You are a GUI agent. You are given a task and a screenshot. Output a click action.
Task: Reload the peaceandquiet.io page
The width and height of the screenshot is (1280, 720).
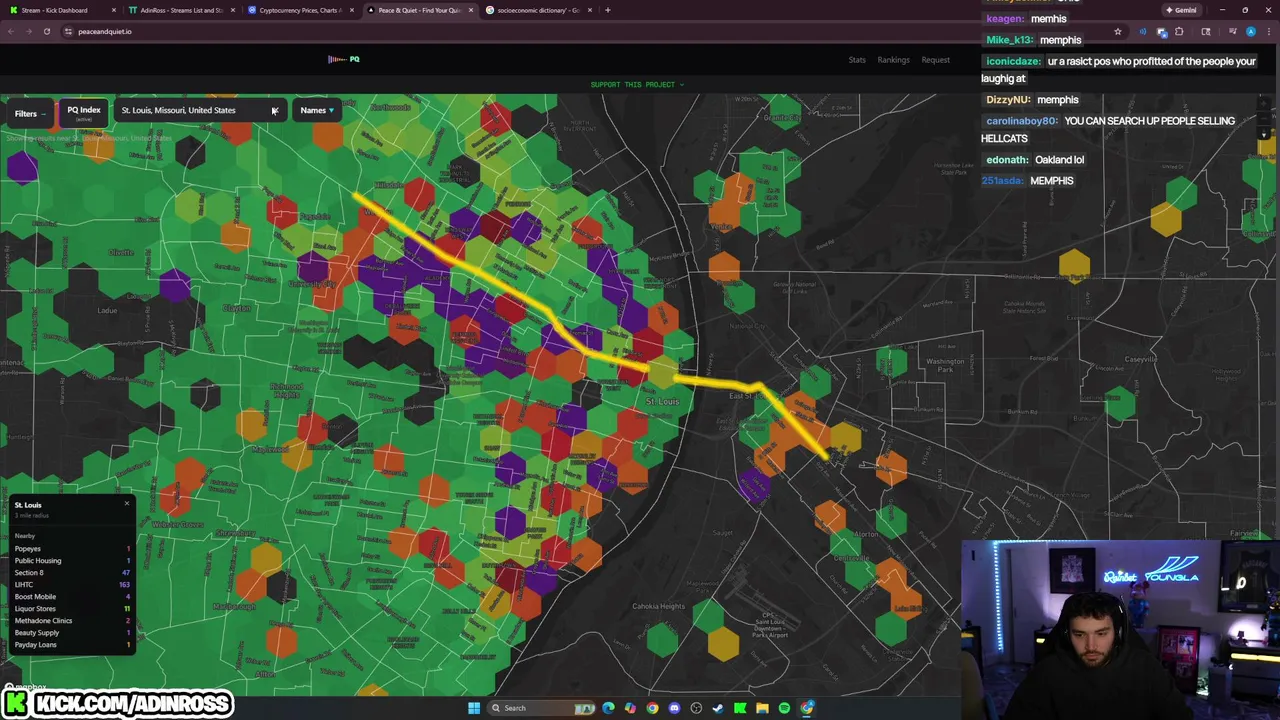[46, 31]
